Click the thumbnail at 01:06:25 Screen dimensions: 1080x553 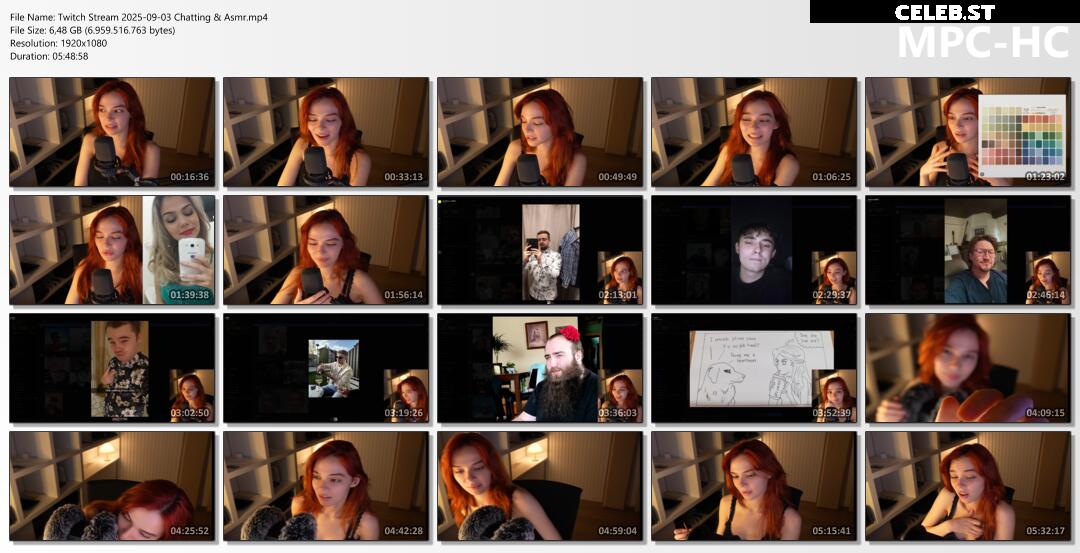click(754, 132)
